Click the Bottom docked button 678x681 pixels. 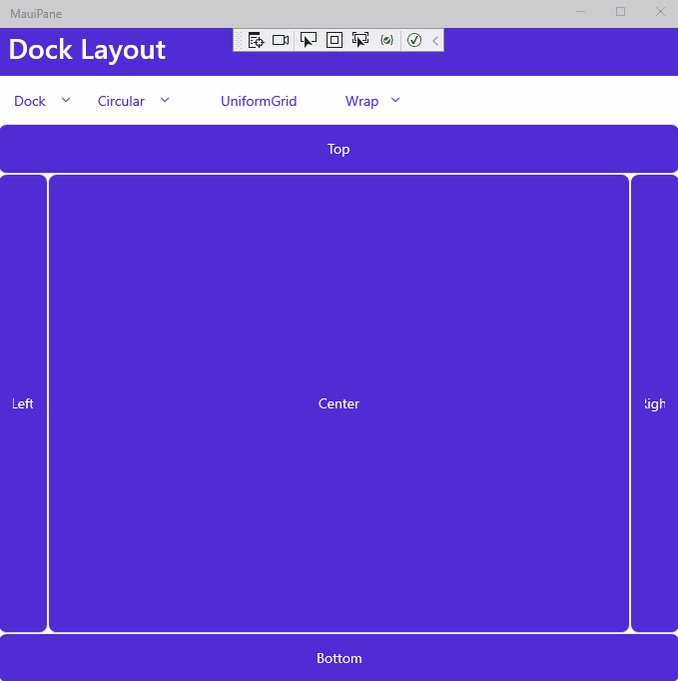(x=339, y=658)
